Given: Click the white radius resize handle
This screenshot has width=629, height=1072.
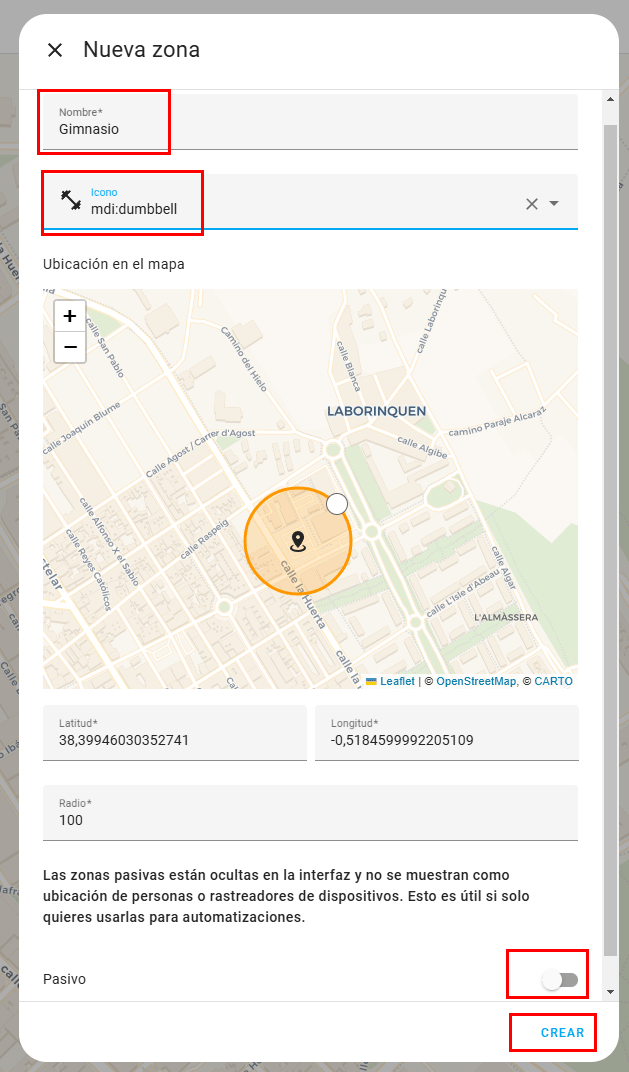Looking at the screenshot, I should (x=337, y=504).
